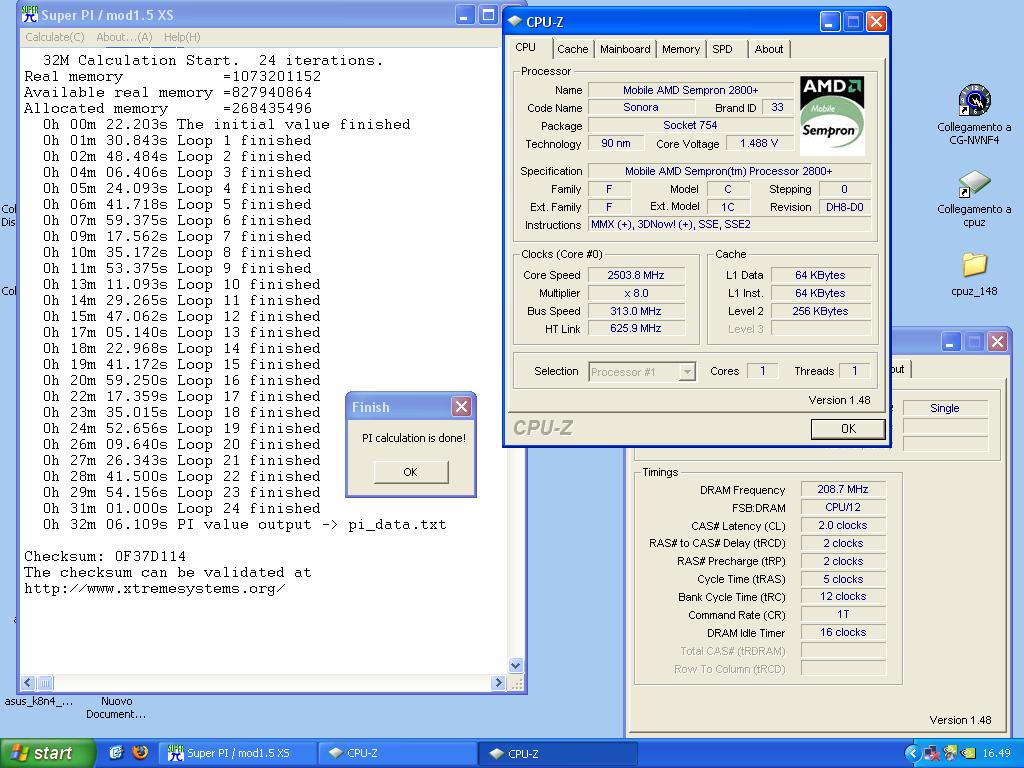Image resolution: width=1024 pixels, height=768 pixels.
Task: Expand the hidden system tray icons arrow
Action: [x=912, y=753]
